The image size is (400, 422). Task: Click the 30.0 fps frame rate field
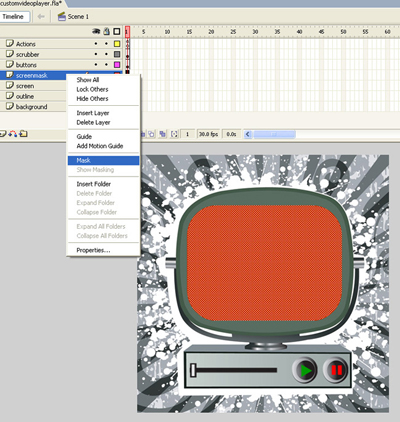coord(209,134)
